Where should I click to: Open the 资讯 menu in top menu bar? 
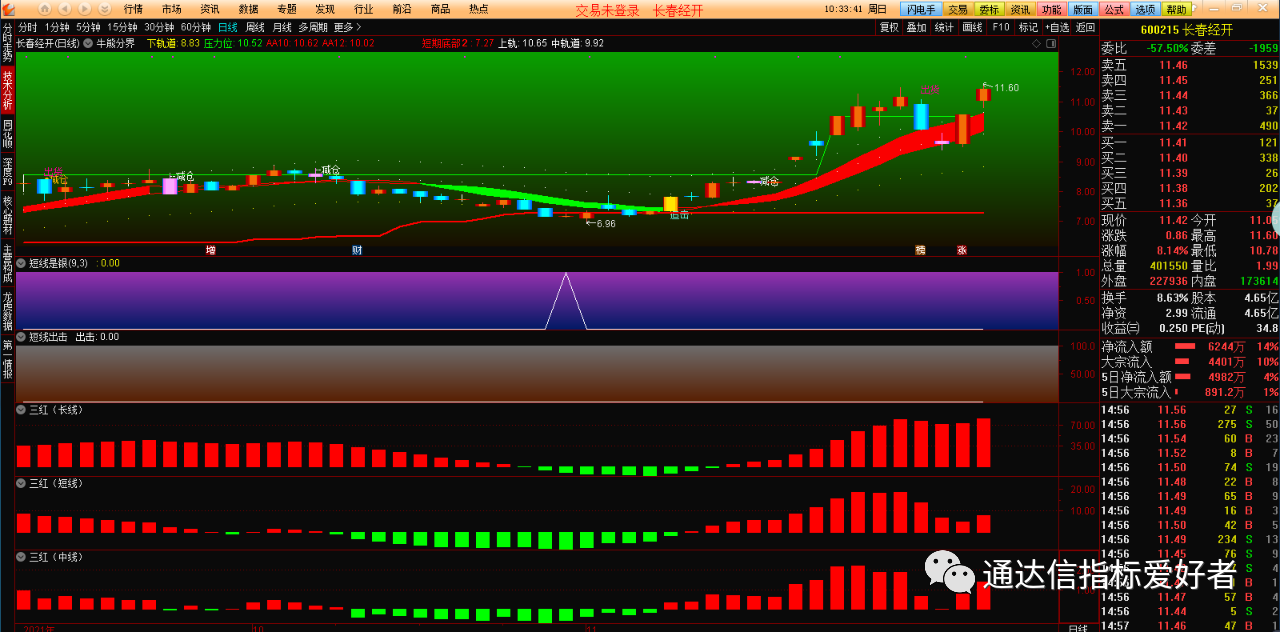point(210,9)
